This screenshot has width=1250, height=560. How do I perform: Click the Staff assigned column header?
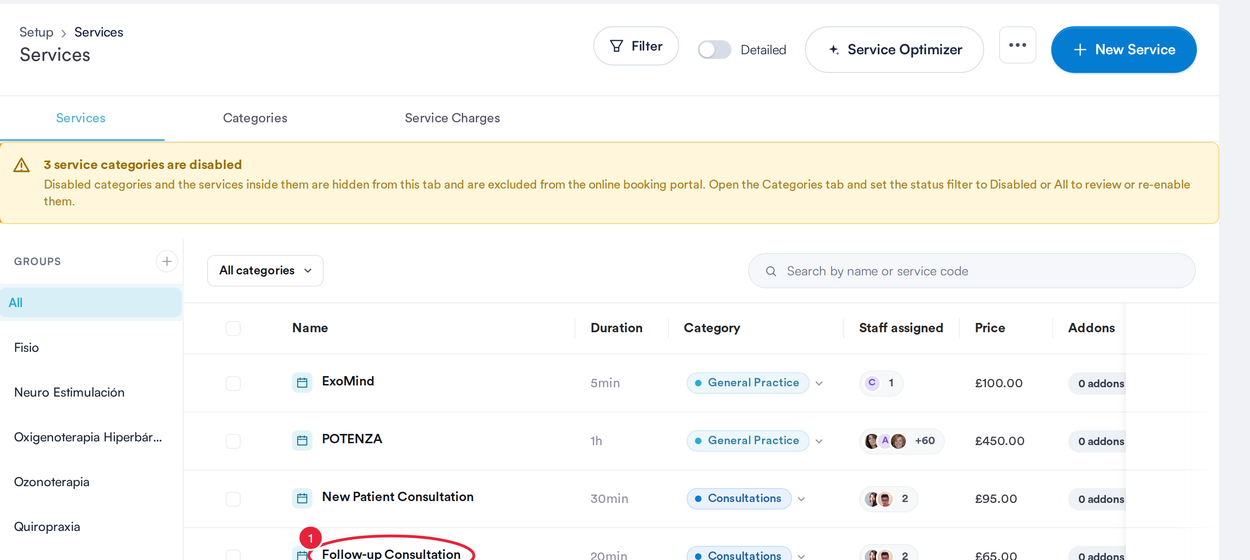tap(901, 328)
